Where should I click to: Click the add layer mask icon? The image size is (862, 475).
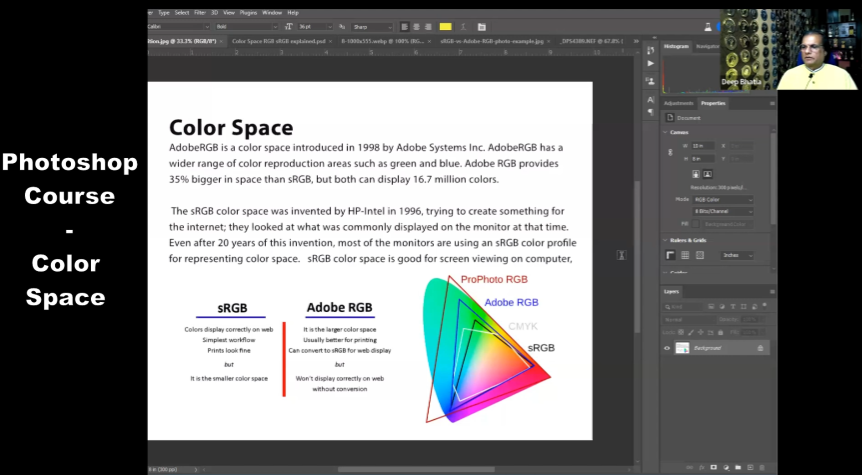712,466
